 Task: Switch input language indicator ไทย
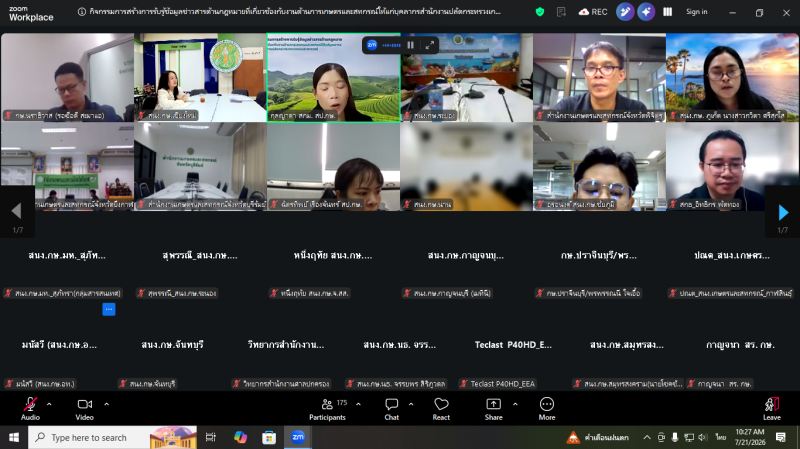click(720, 437)
